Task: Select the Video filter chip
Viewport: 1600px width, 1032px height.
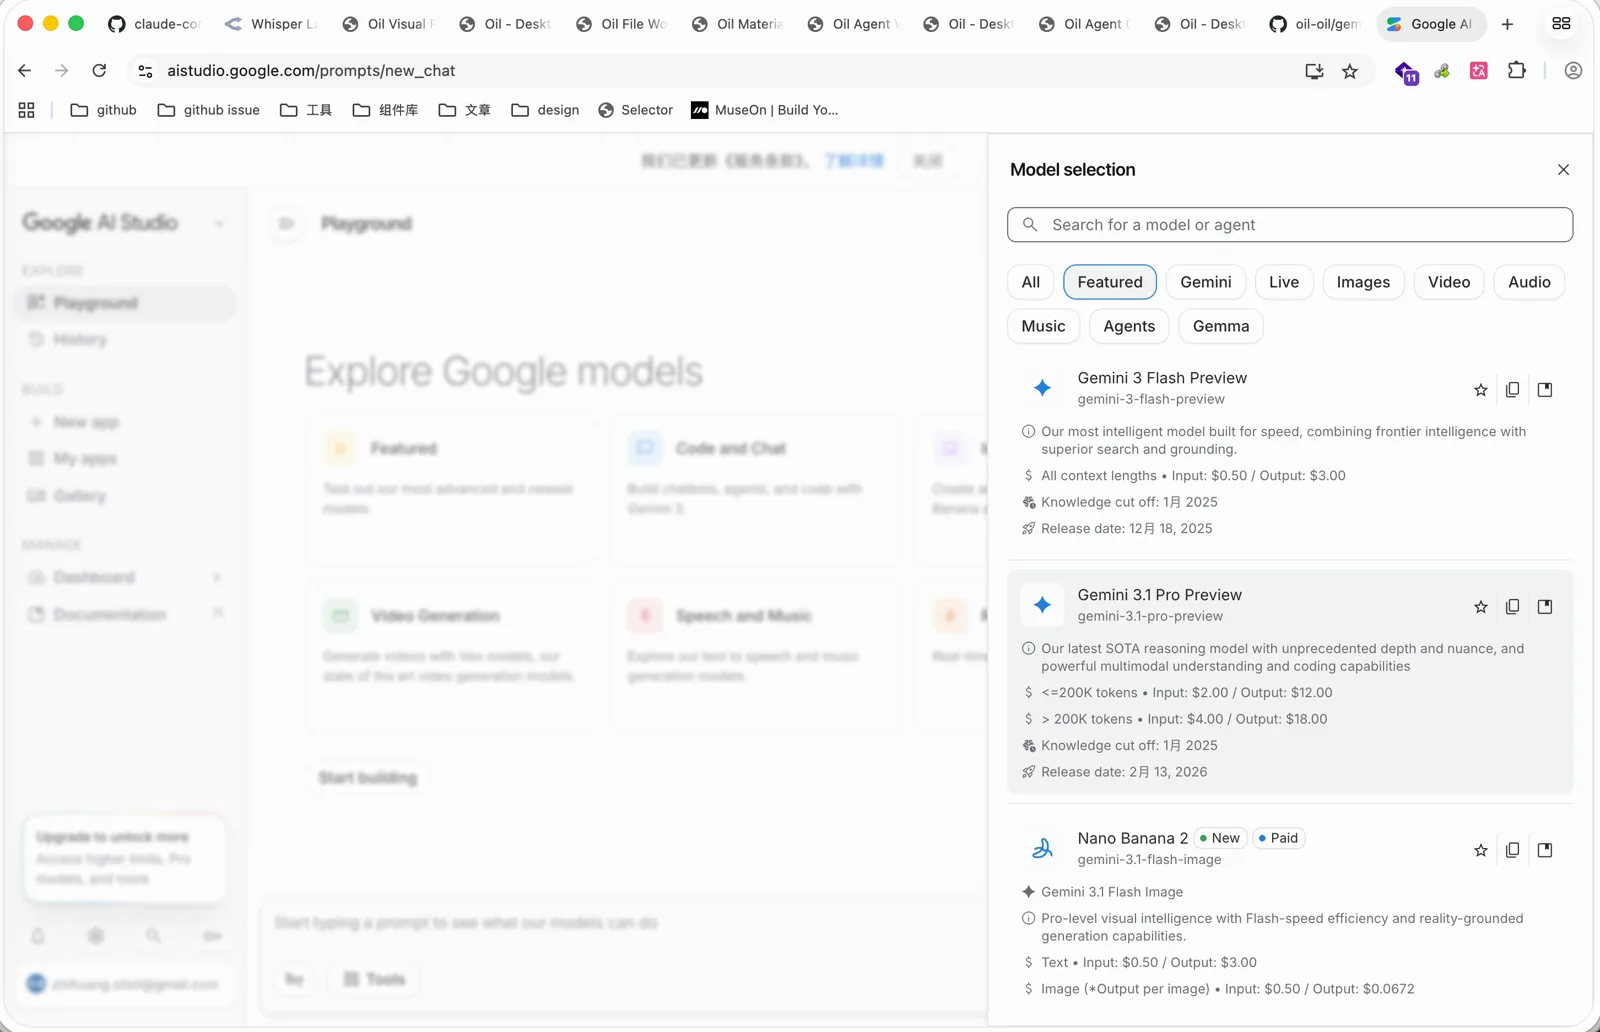Action: [1449, 282]
